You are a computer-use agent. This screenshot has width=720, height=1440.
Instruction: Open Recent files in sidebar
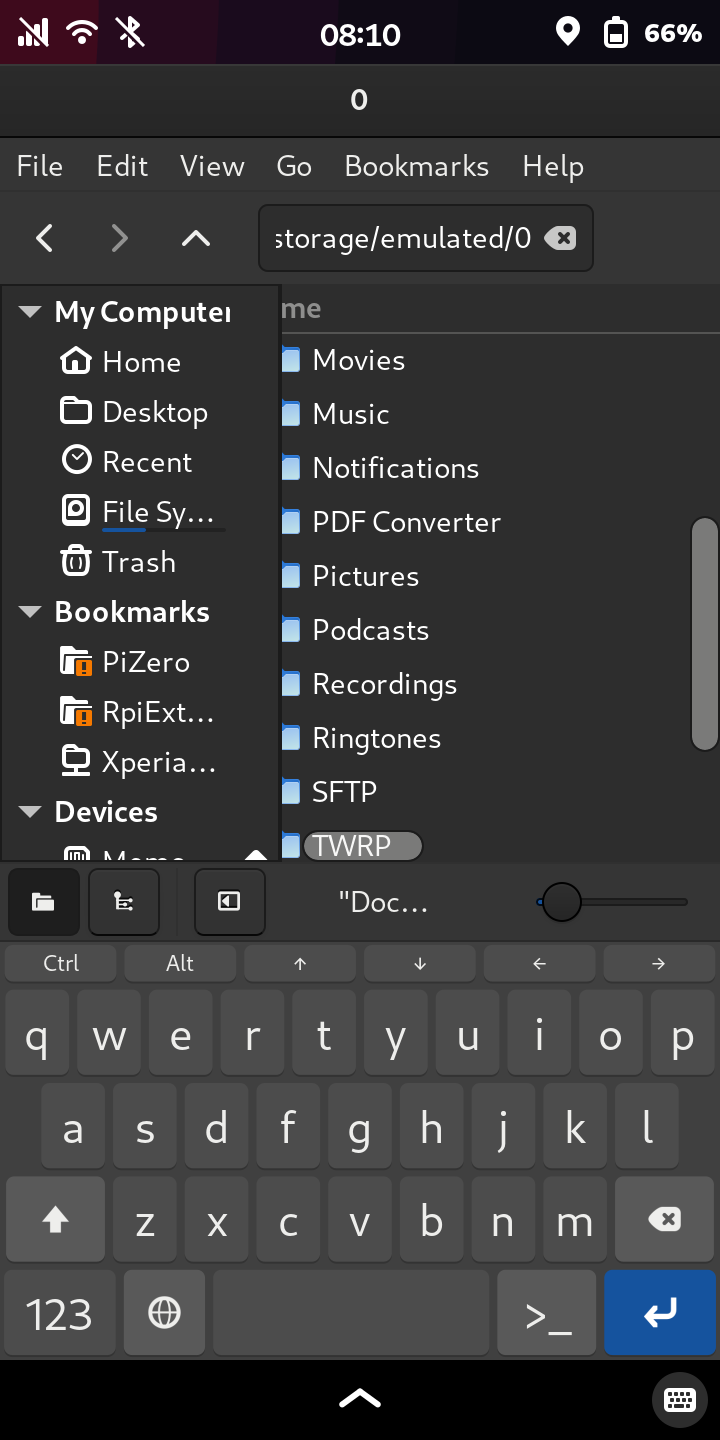(146, 462)
